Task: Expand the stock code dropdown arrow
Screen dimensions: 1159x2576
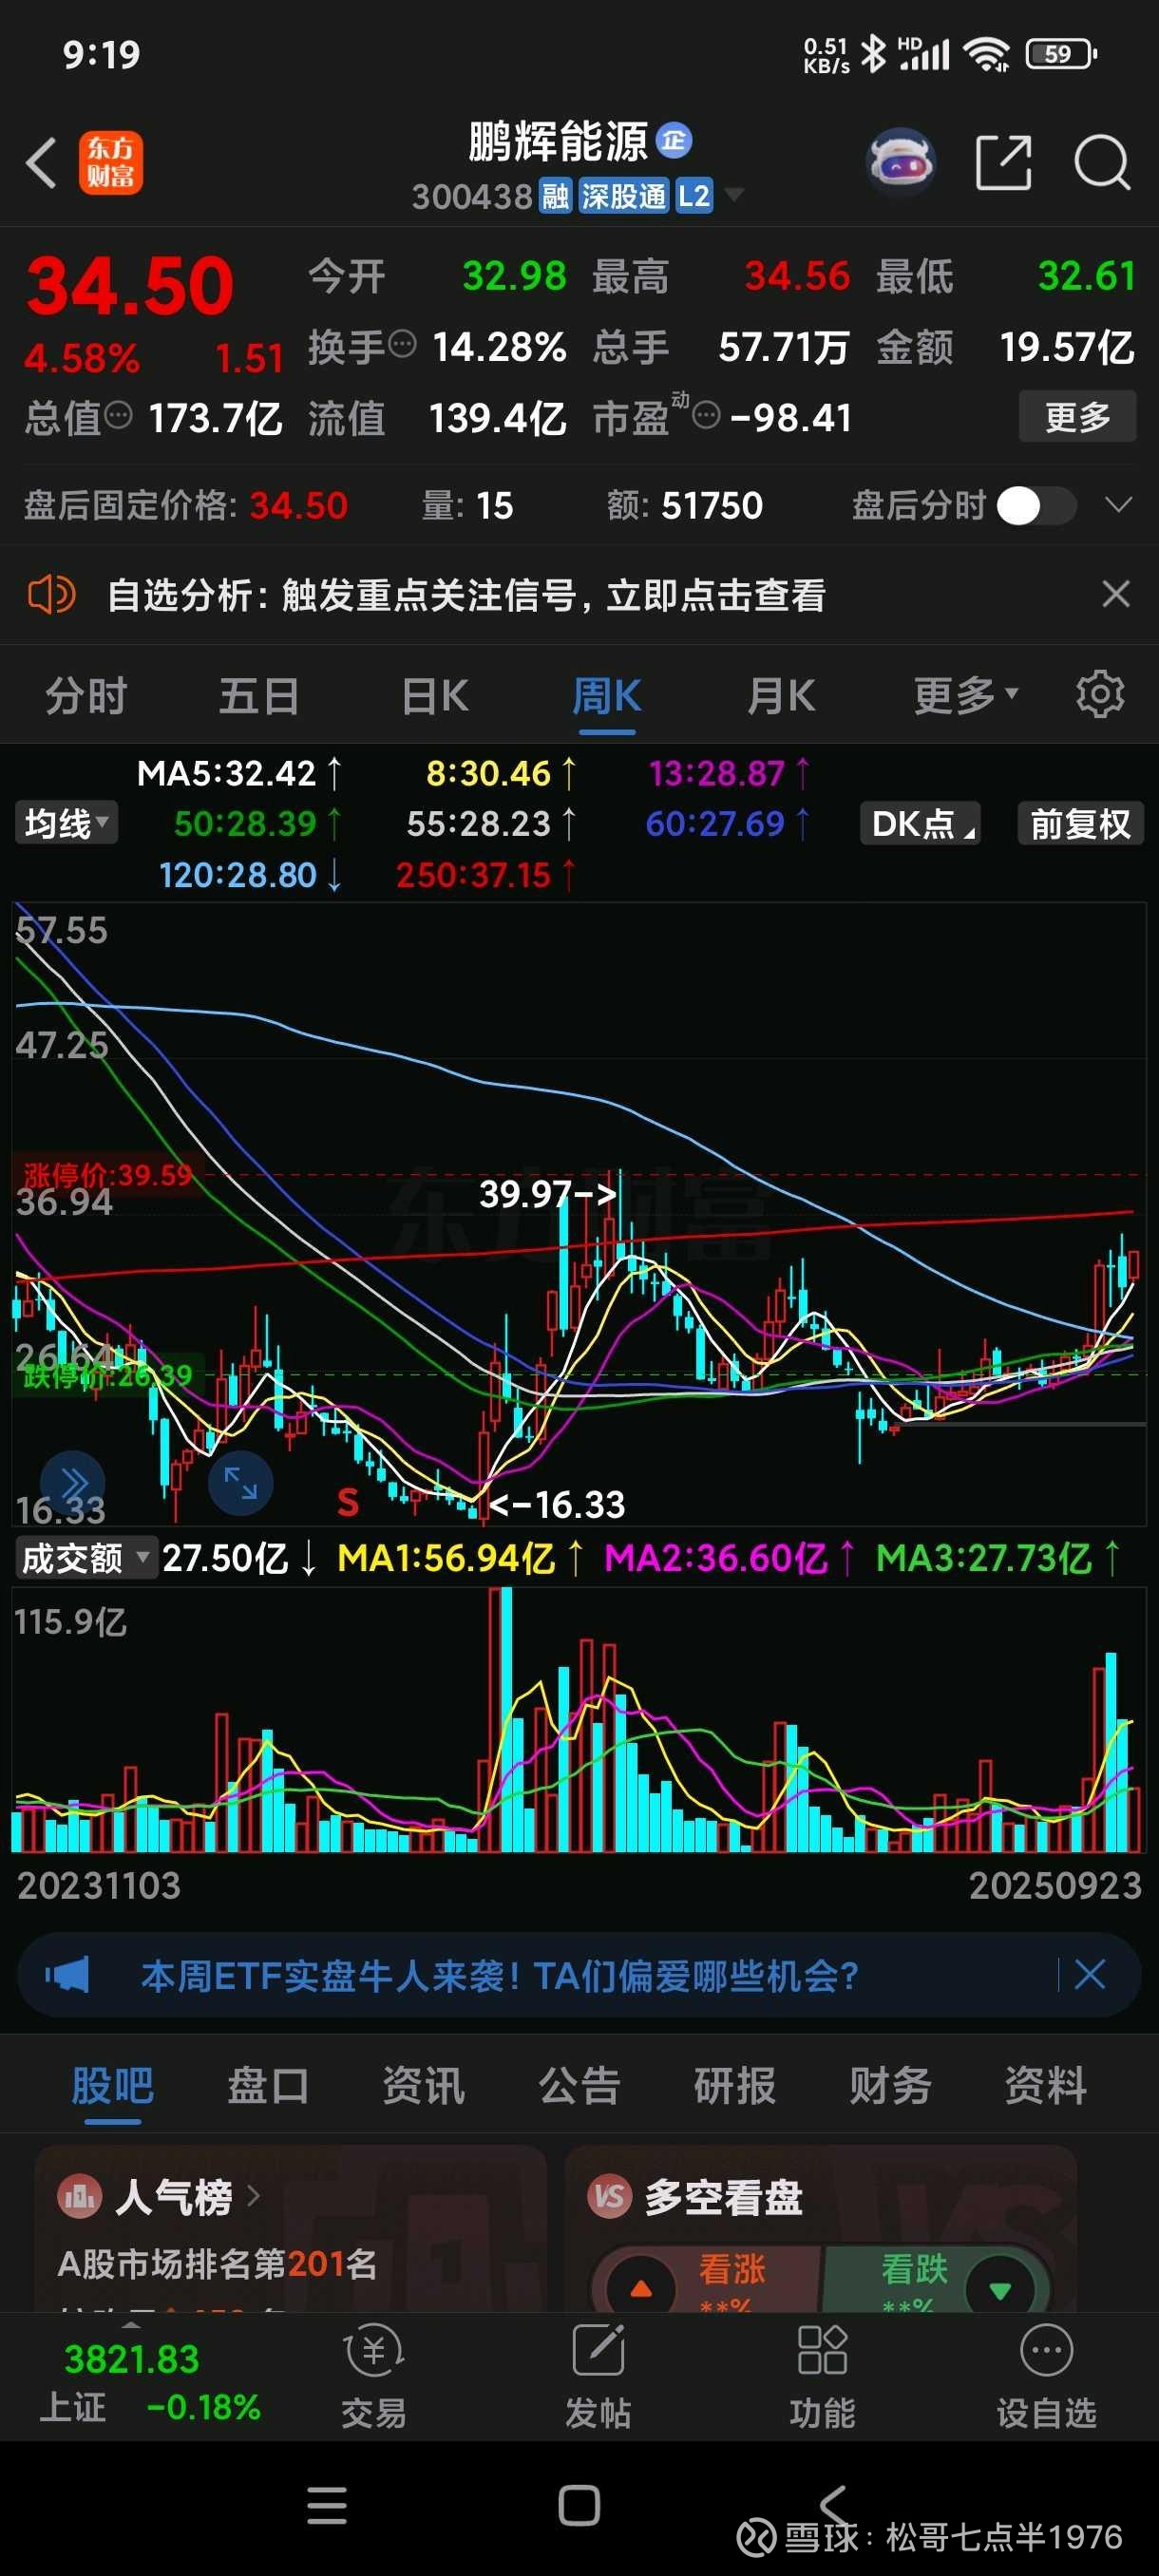Action: 734,194
